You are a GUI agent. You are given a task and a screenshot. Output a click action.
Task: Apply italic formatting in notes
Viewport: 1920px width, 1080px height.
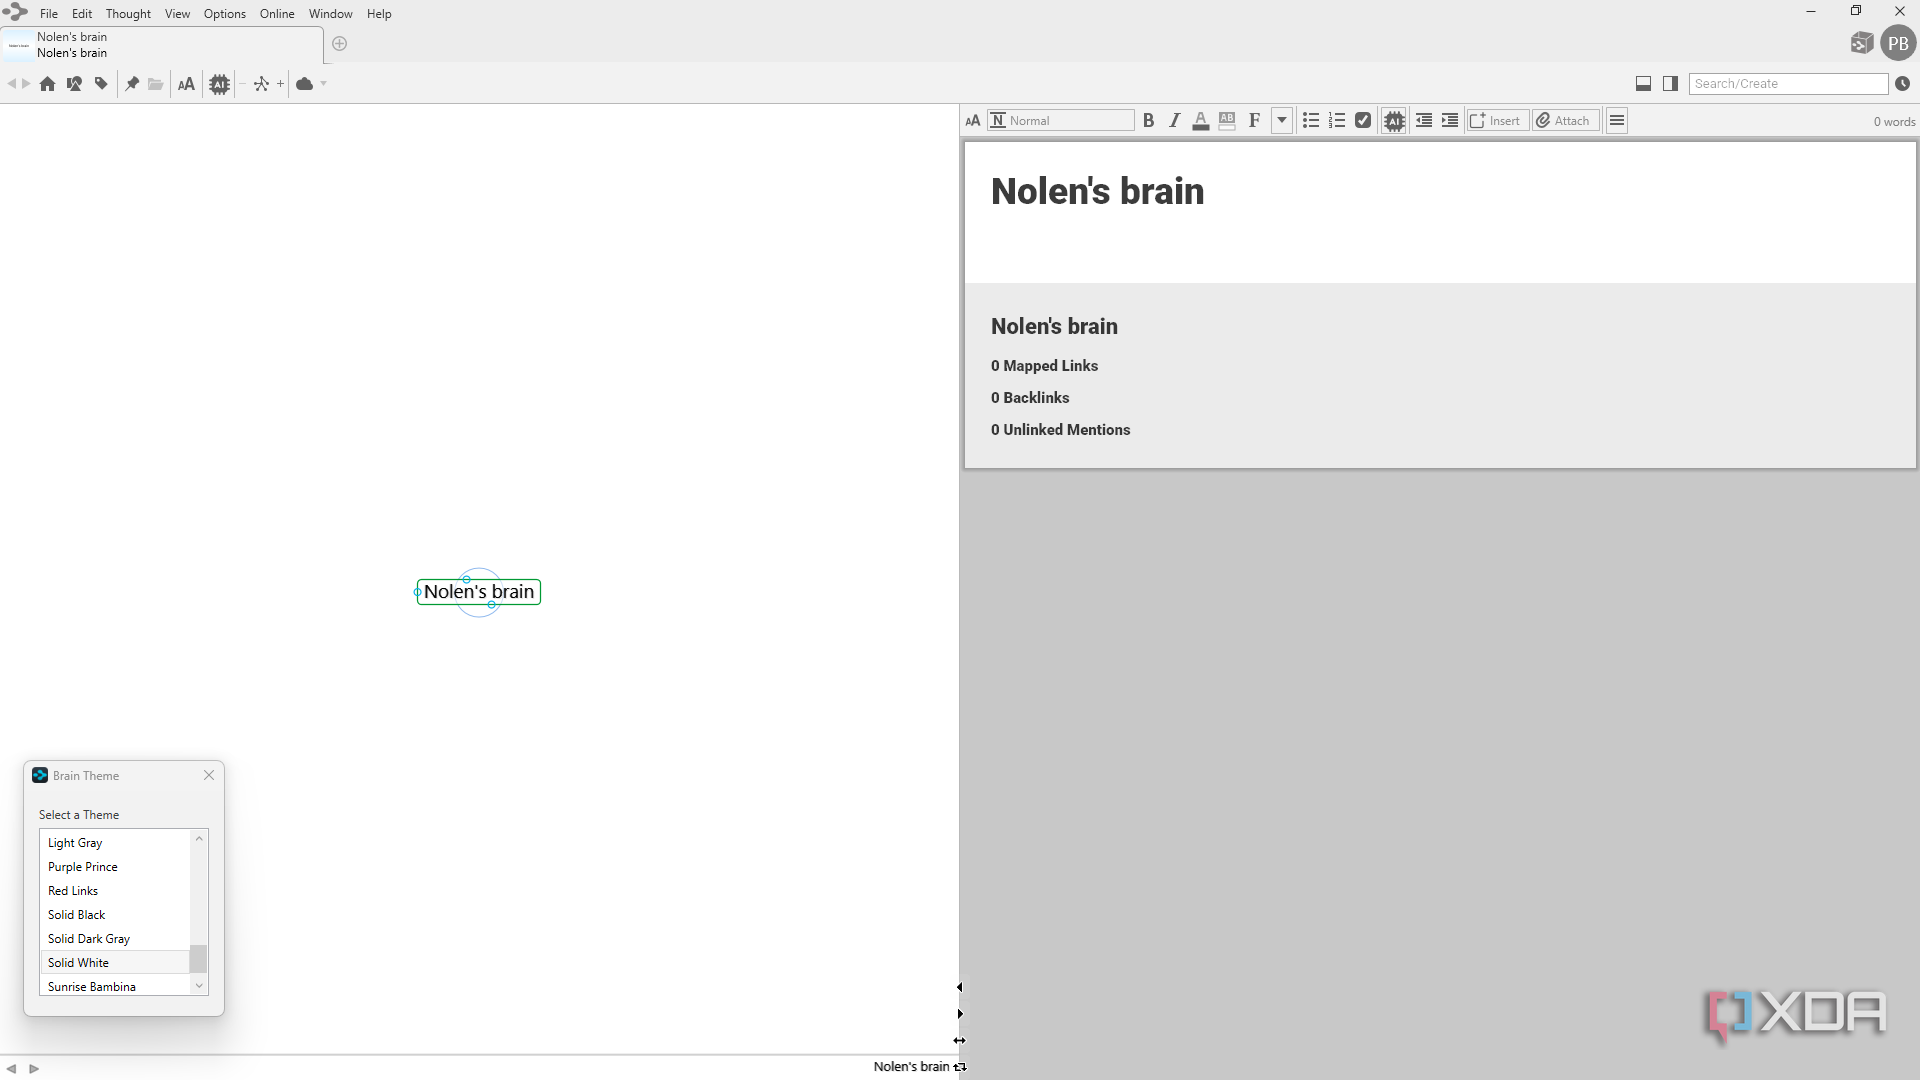point(1175,121)
